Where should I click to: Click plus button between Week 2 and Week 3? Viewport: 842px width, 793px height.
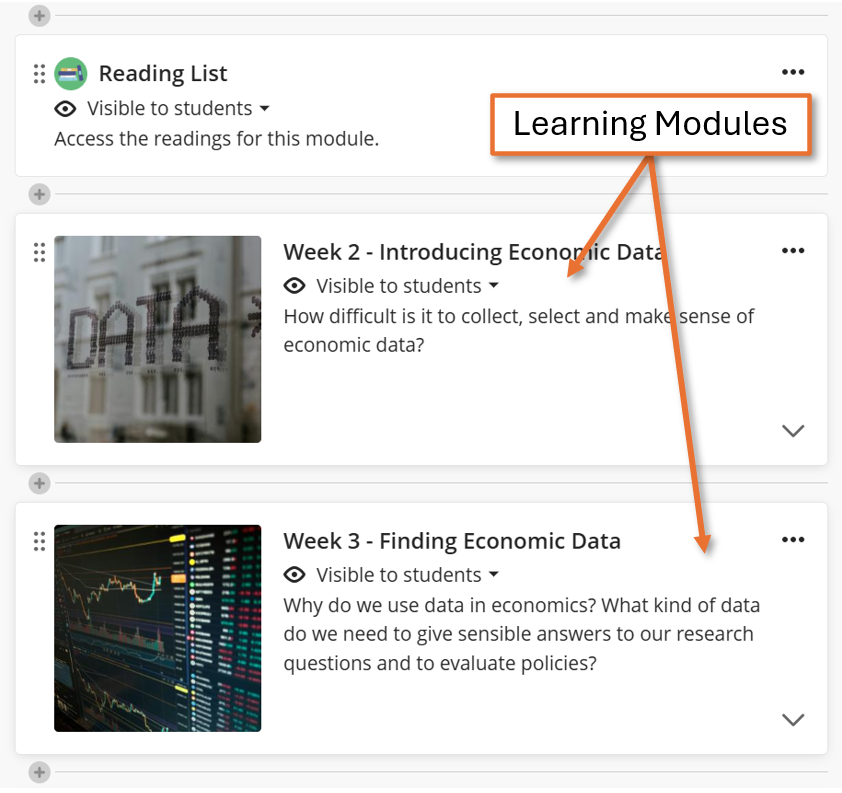[39, 484]
